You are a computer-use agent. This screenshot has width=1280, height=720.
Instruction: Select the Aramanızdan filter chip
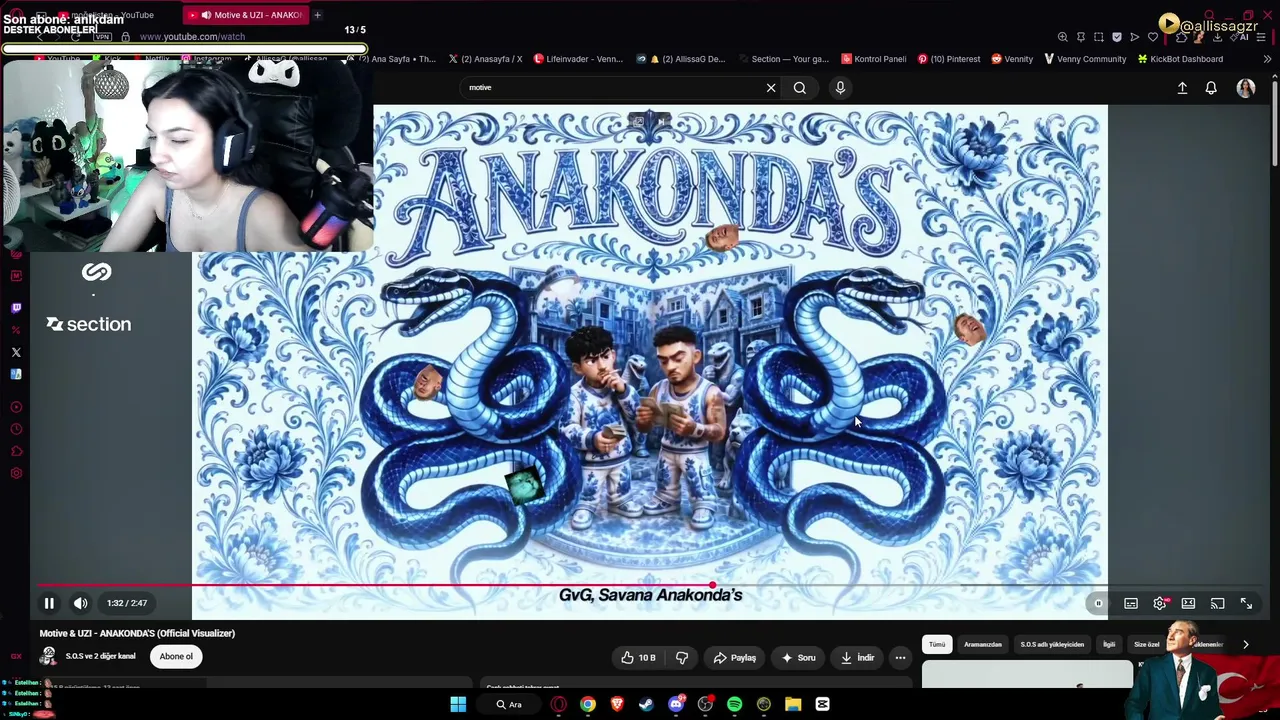pos(983,644)
